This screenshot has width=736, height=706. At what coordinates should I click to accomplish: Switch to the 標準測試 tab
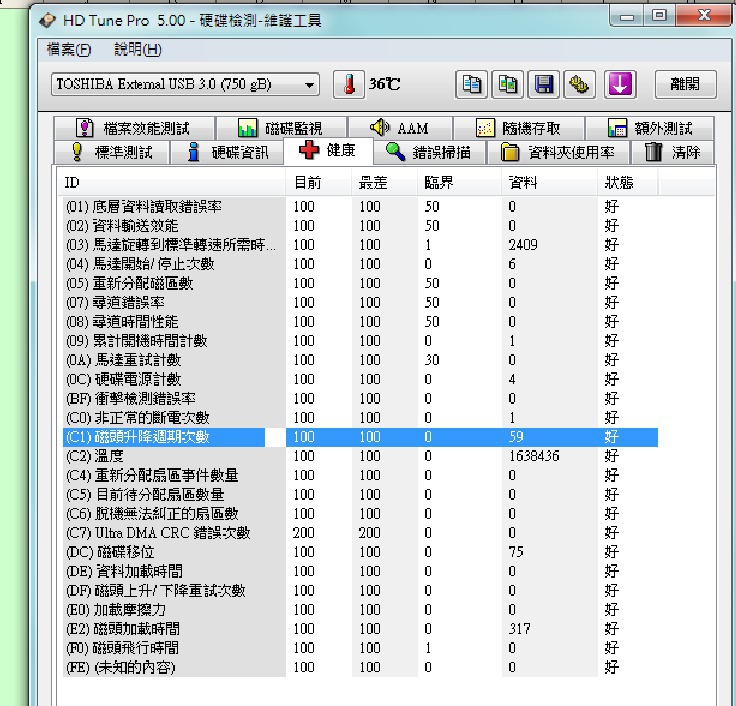tap(111, 152)
